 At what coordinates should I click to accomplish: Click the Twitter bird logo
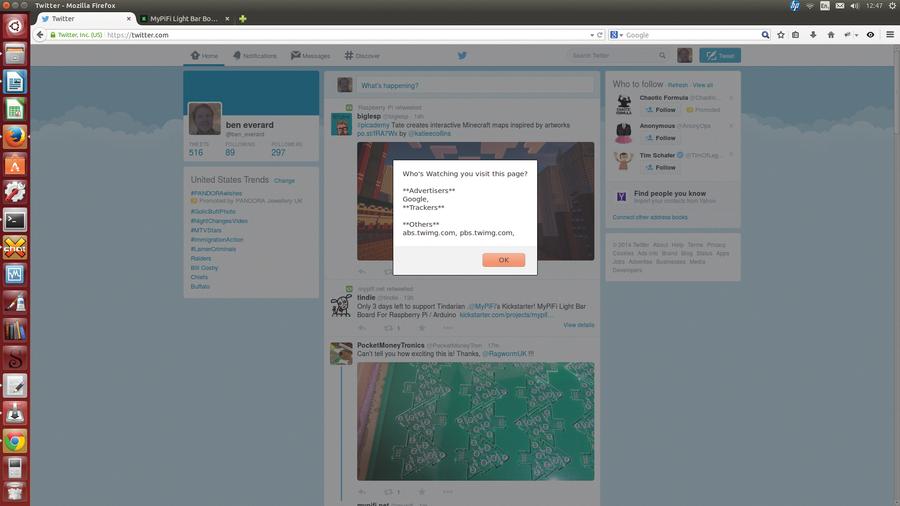(462, 56)
